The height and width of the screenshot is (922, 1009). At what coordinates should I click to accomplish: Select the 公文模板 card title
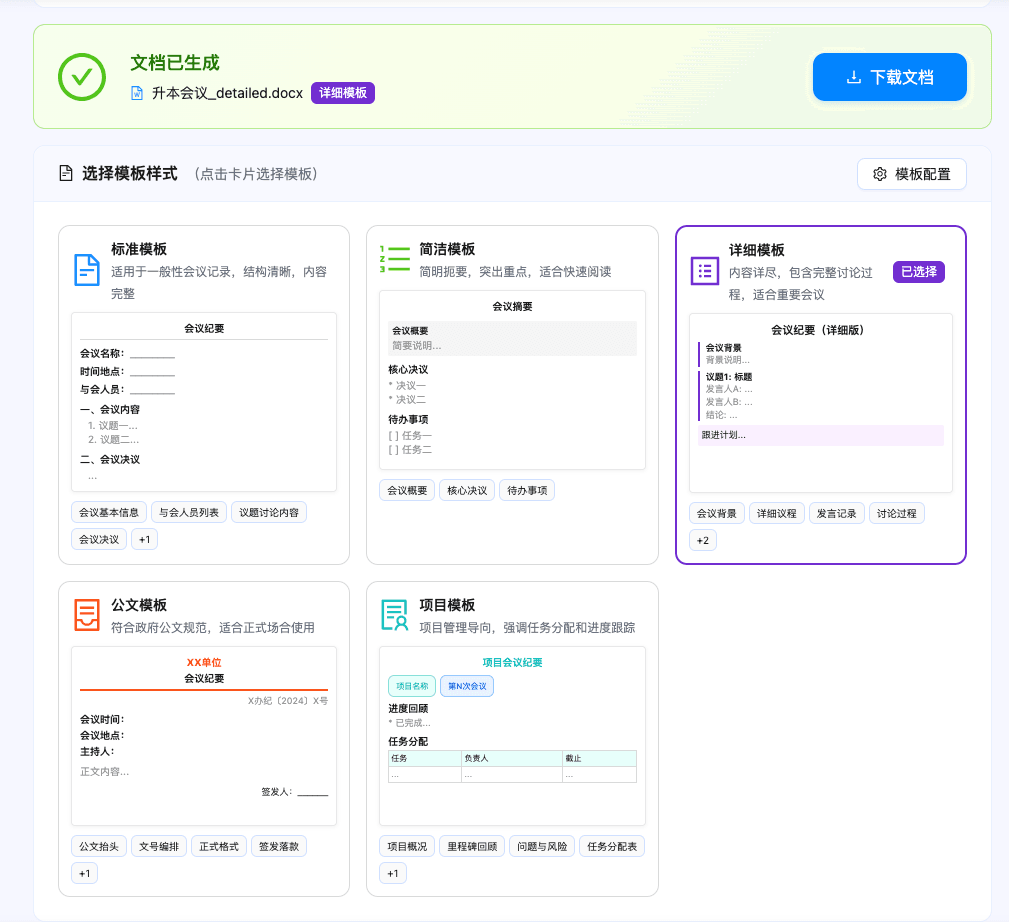139,605
